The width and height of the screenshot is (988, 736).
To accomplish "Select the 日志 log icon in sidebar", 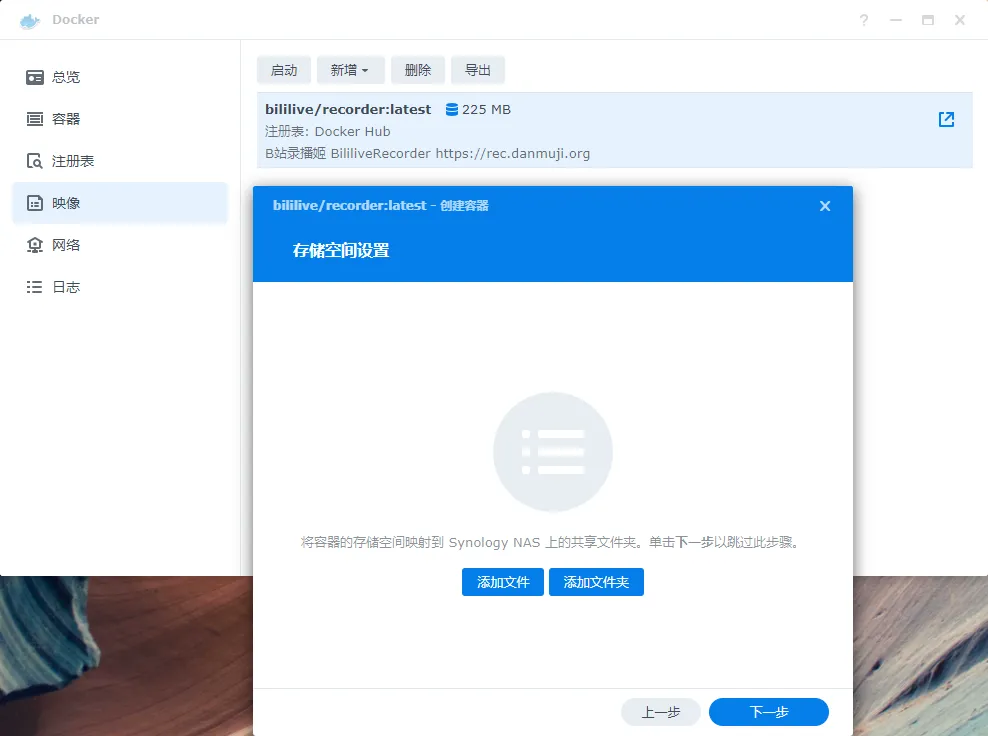I will [x=35, y=287].
